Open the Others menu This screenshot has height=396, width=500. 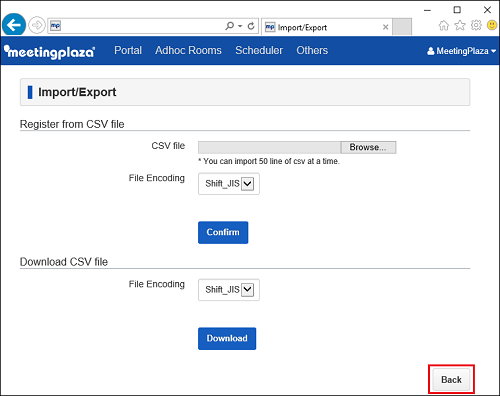click(x=312, y=50)
